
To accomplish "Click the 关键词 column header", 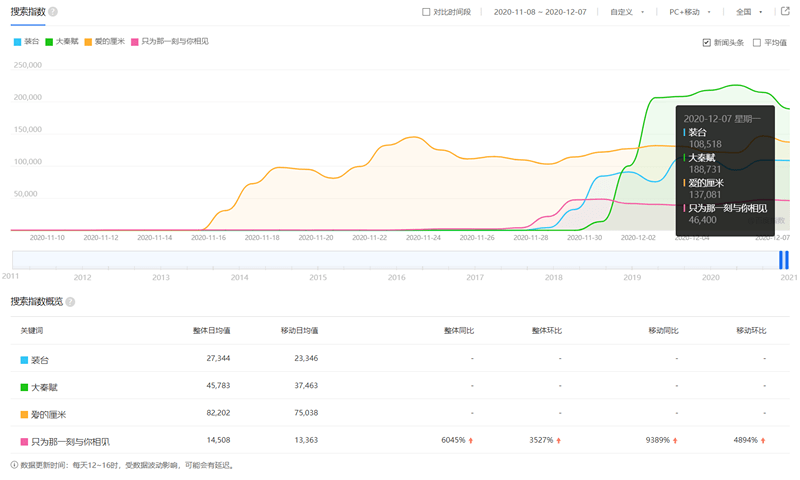I will [x=32, y=331].
